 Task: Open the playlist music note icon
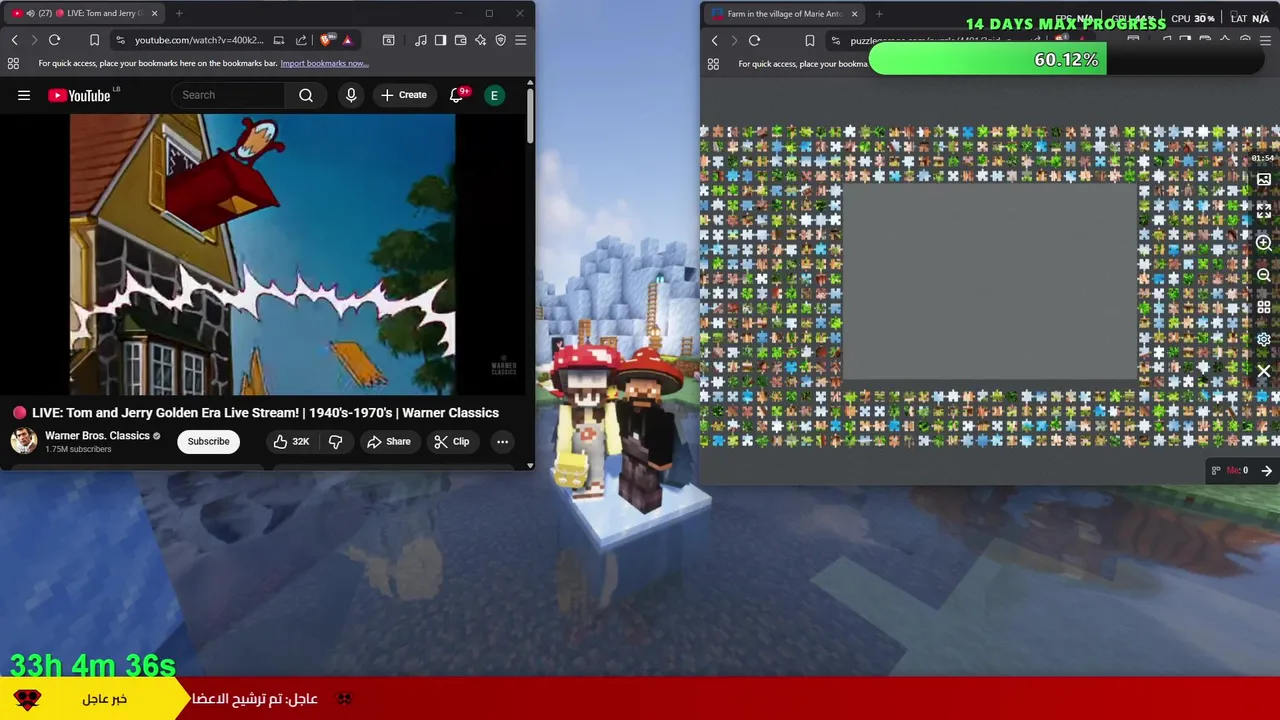[421, 40]
